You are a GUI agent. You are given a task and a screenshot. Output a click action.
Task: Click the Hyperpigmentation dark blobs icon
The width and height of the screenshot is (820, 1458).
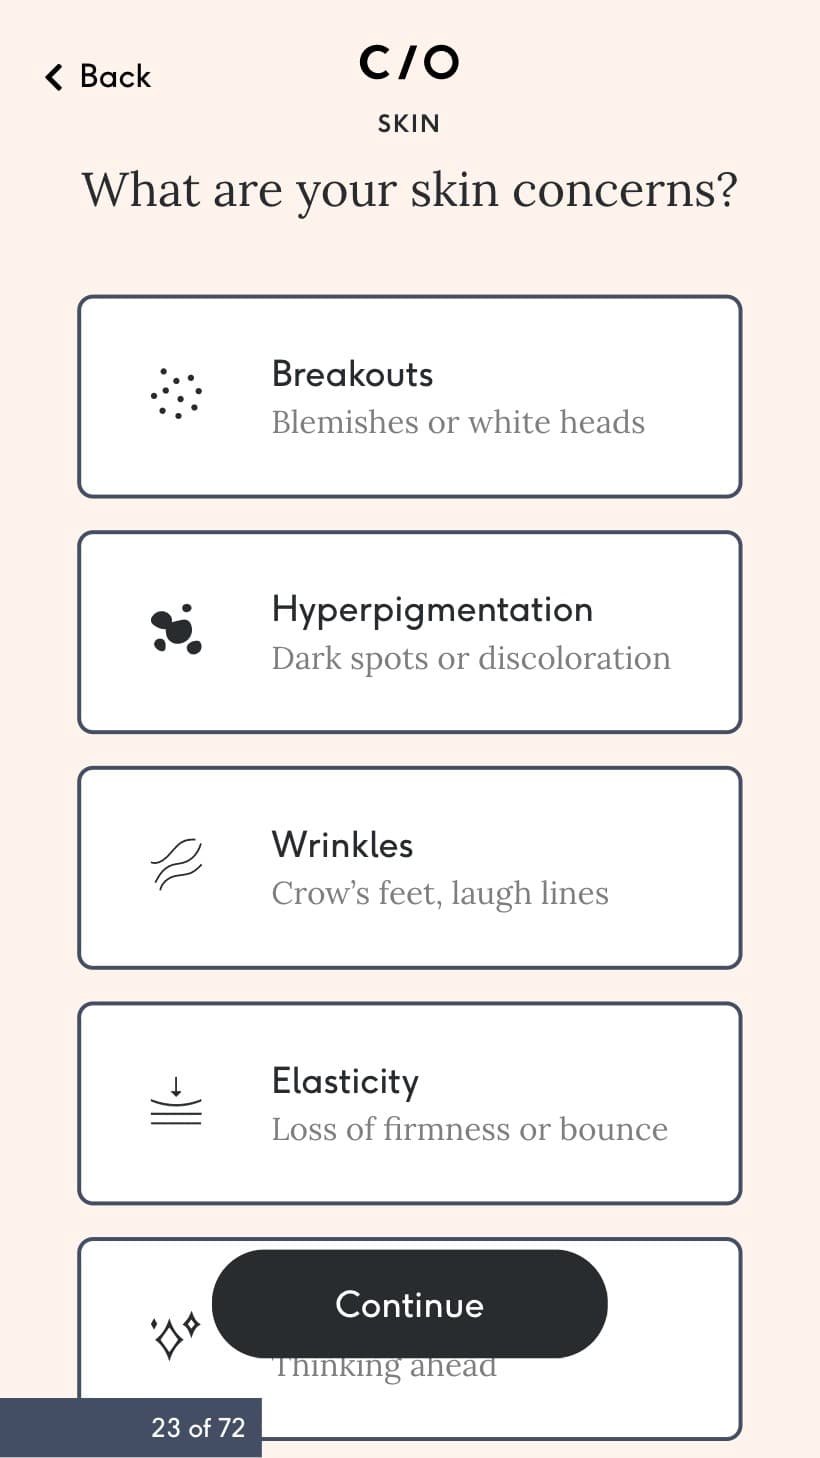[x=176, y=630]
